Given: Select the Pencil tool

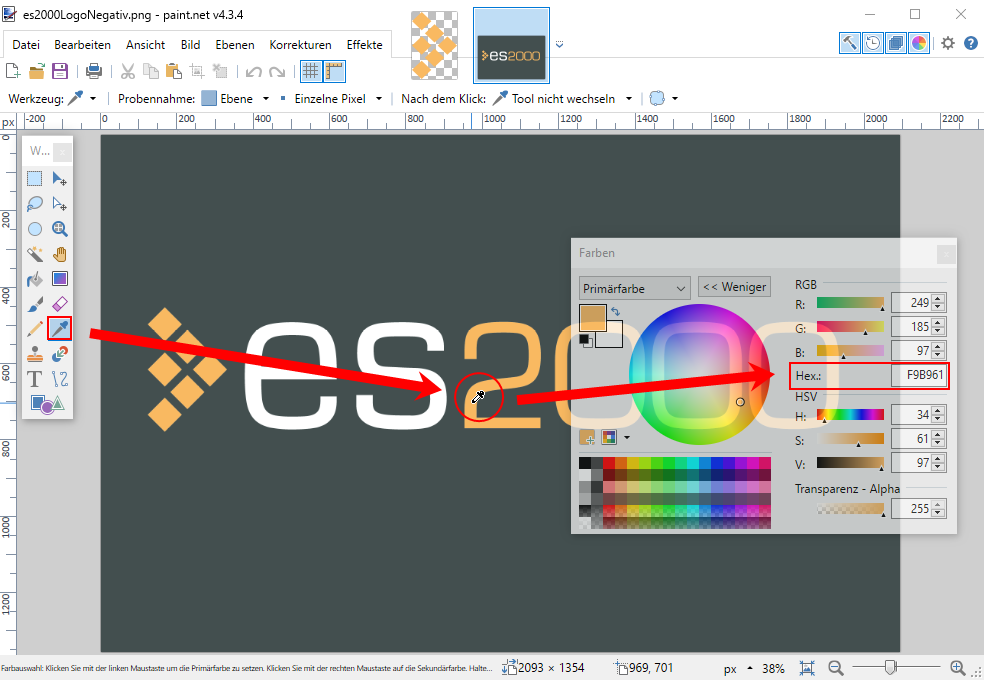Looking at the screenshot, I should tap(35, 329).
